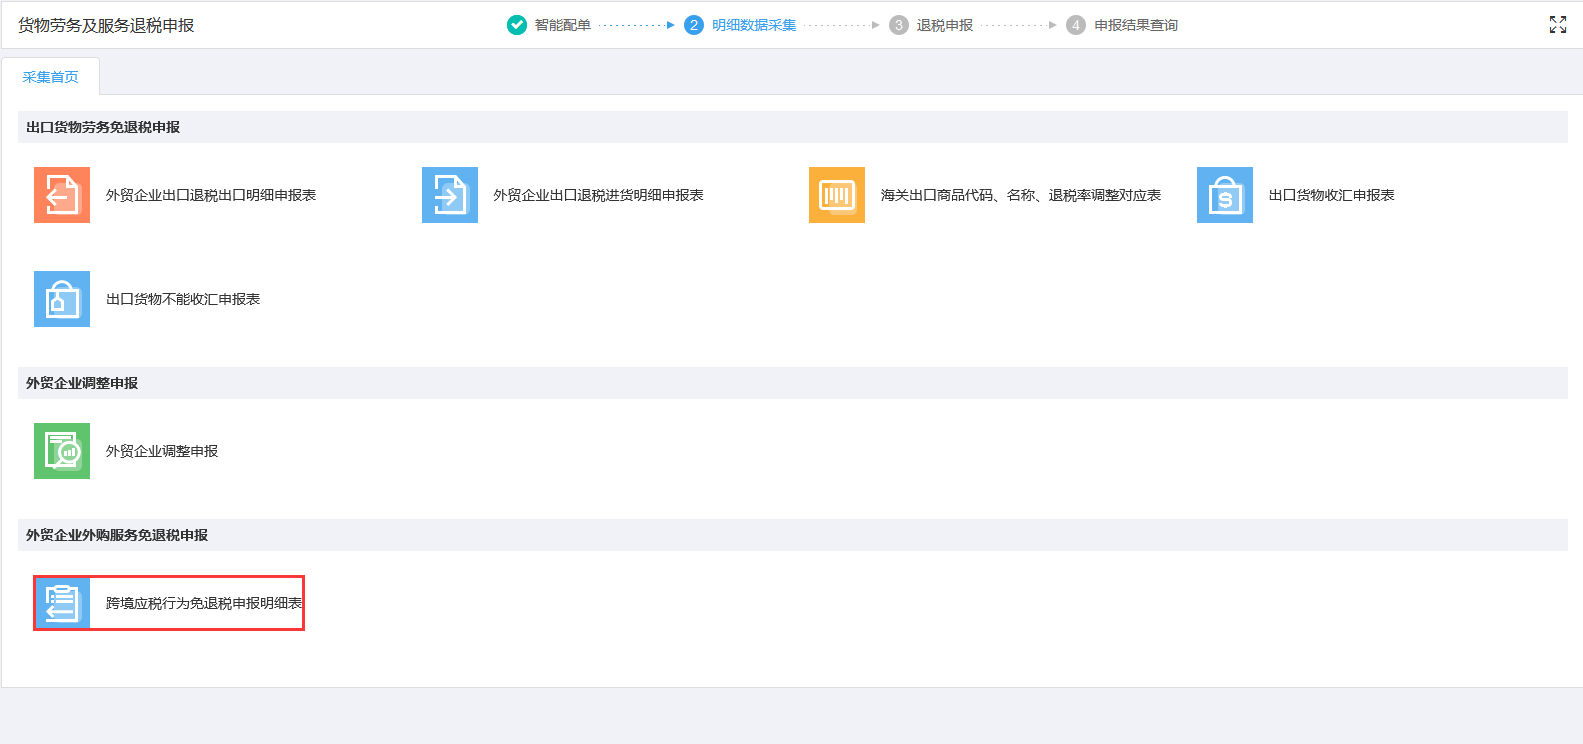
Task: Go to the 智能配单 step label
Action: point(563,25)
